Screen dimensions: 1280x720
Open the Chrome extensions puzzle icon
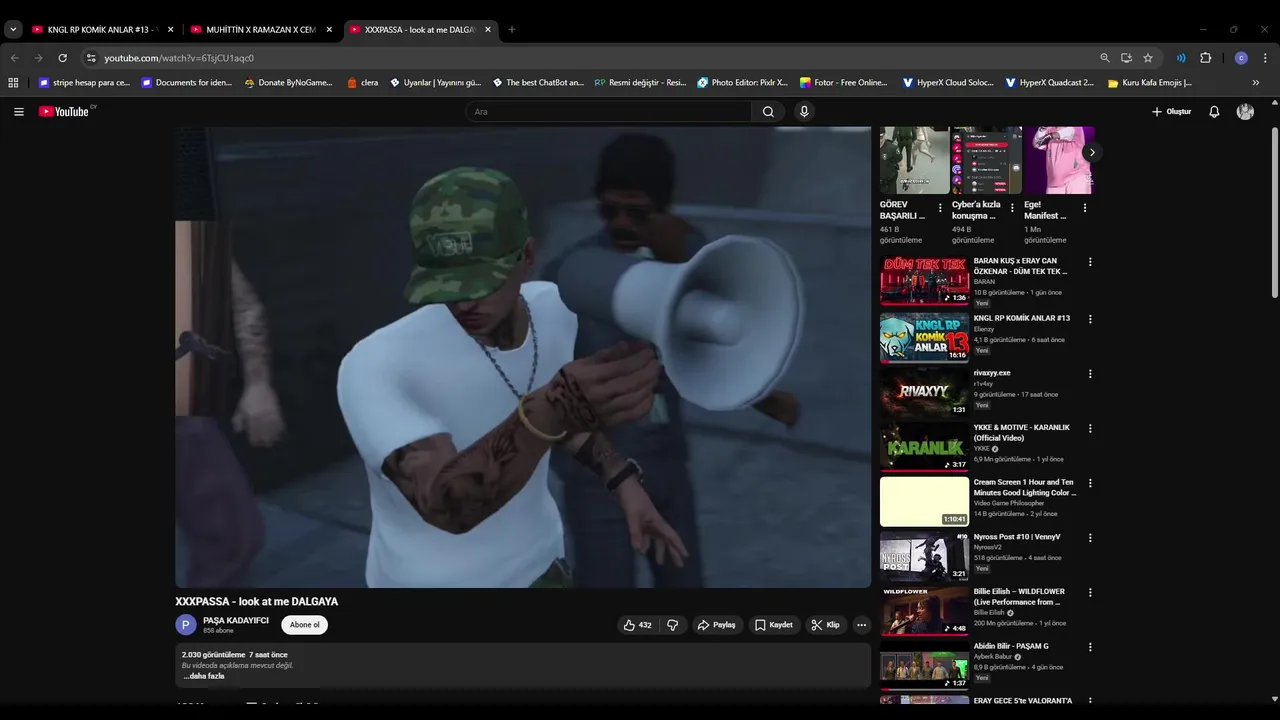(x=1205, y=58)
